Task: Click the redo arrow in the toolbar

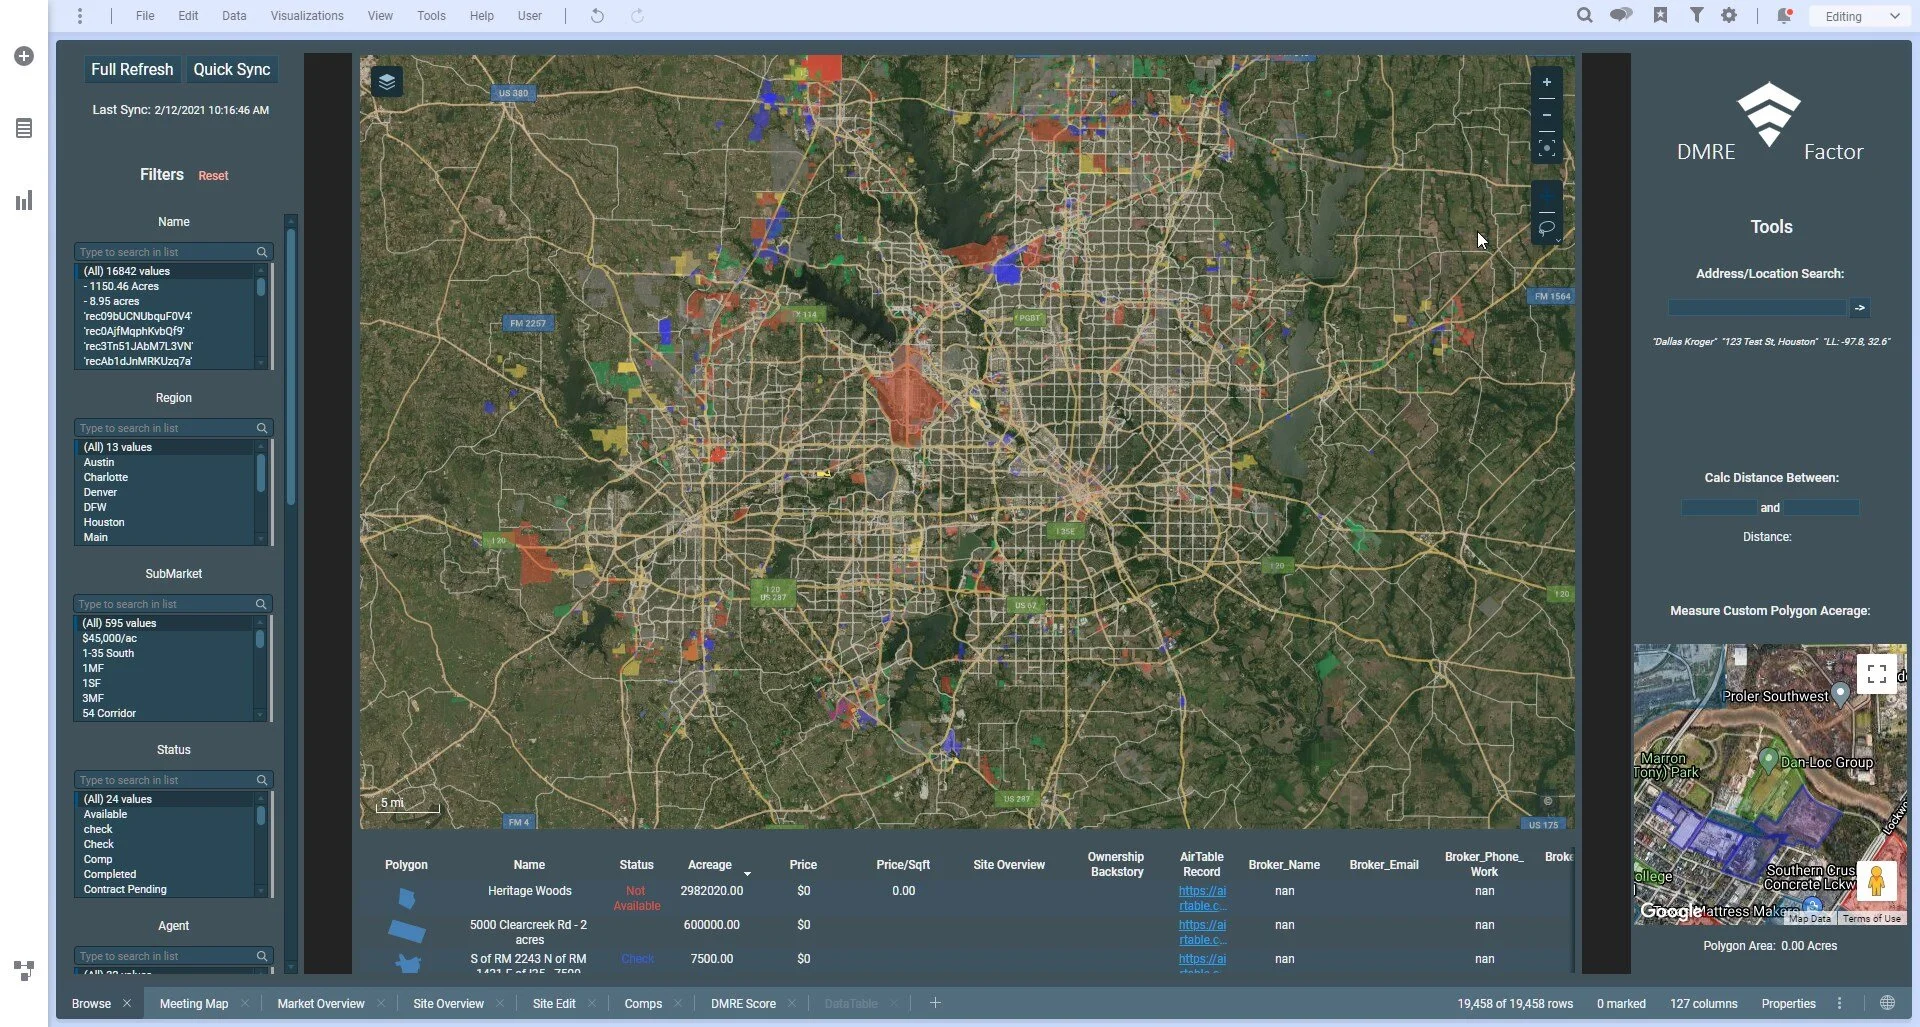Action: (x=637, y=15)
